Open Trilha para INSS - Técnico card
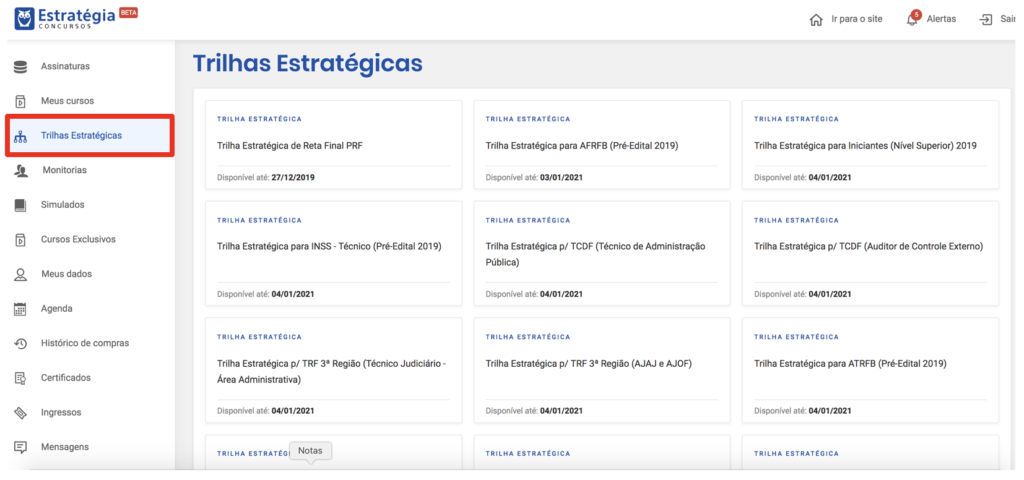1024x480 pixels. (334, 253)
